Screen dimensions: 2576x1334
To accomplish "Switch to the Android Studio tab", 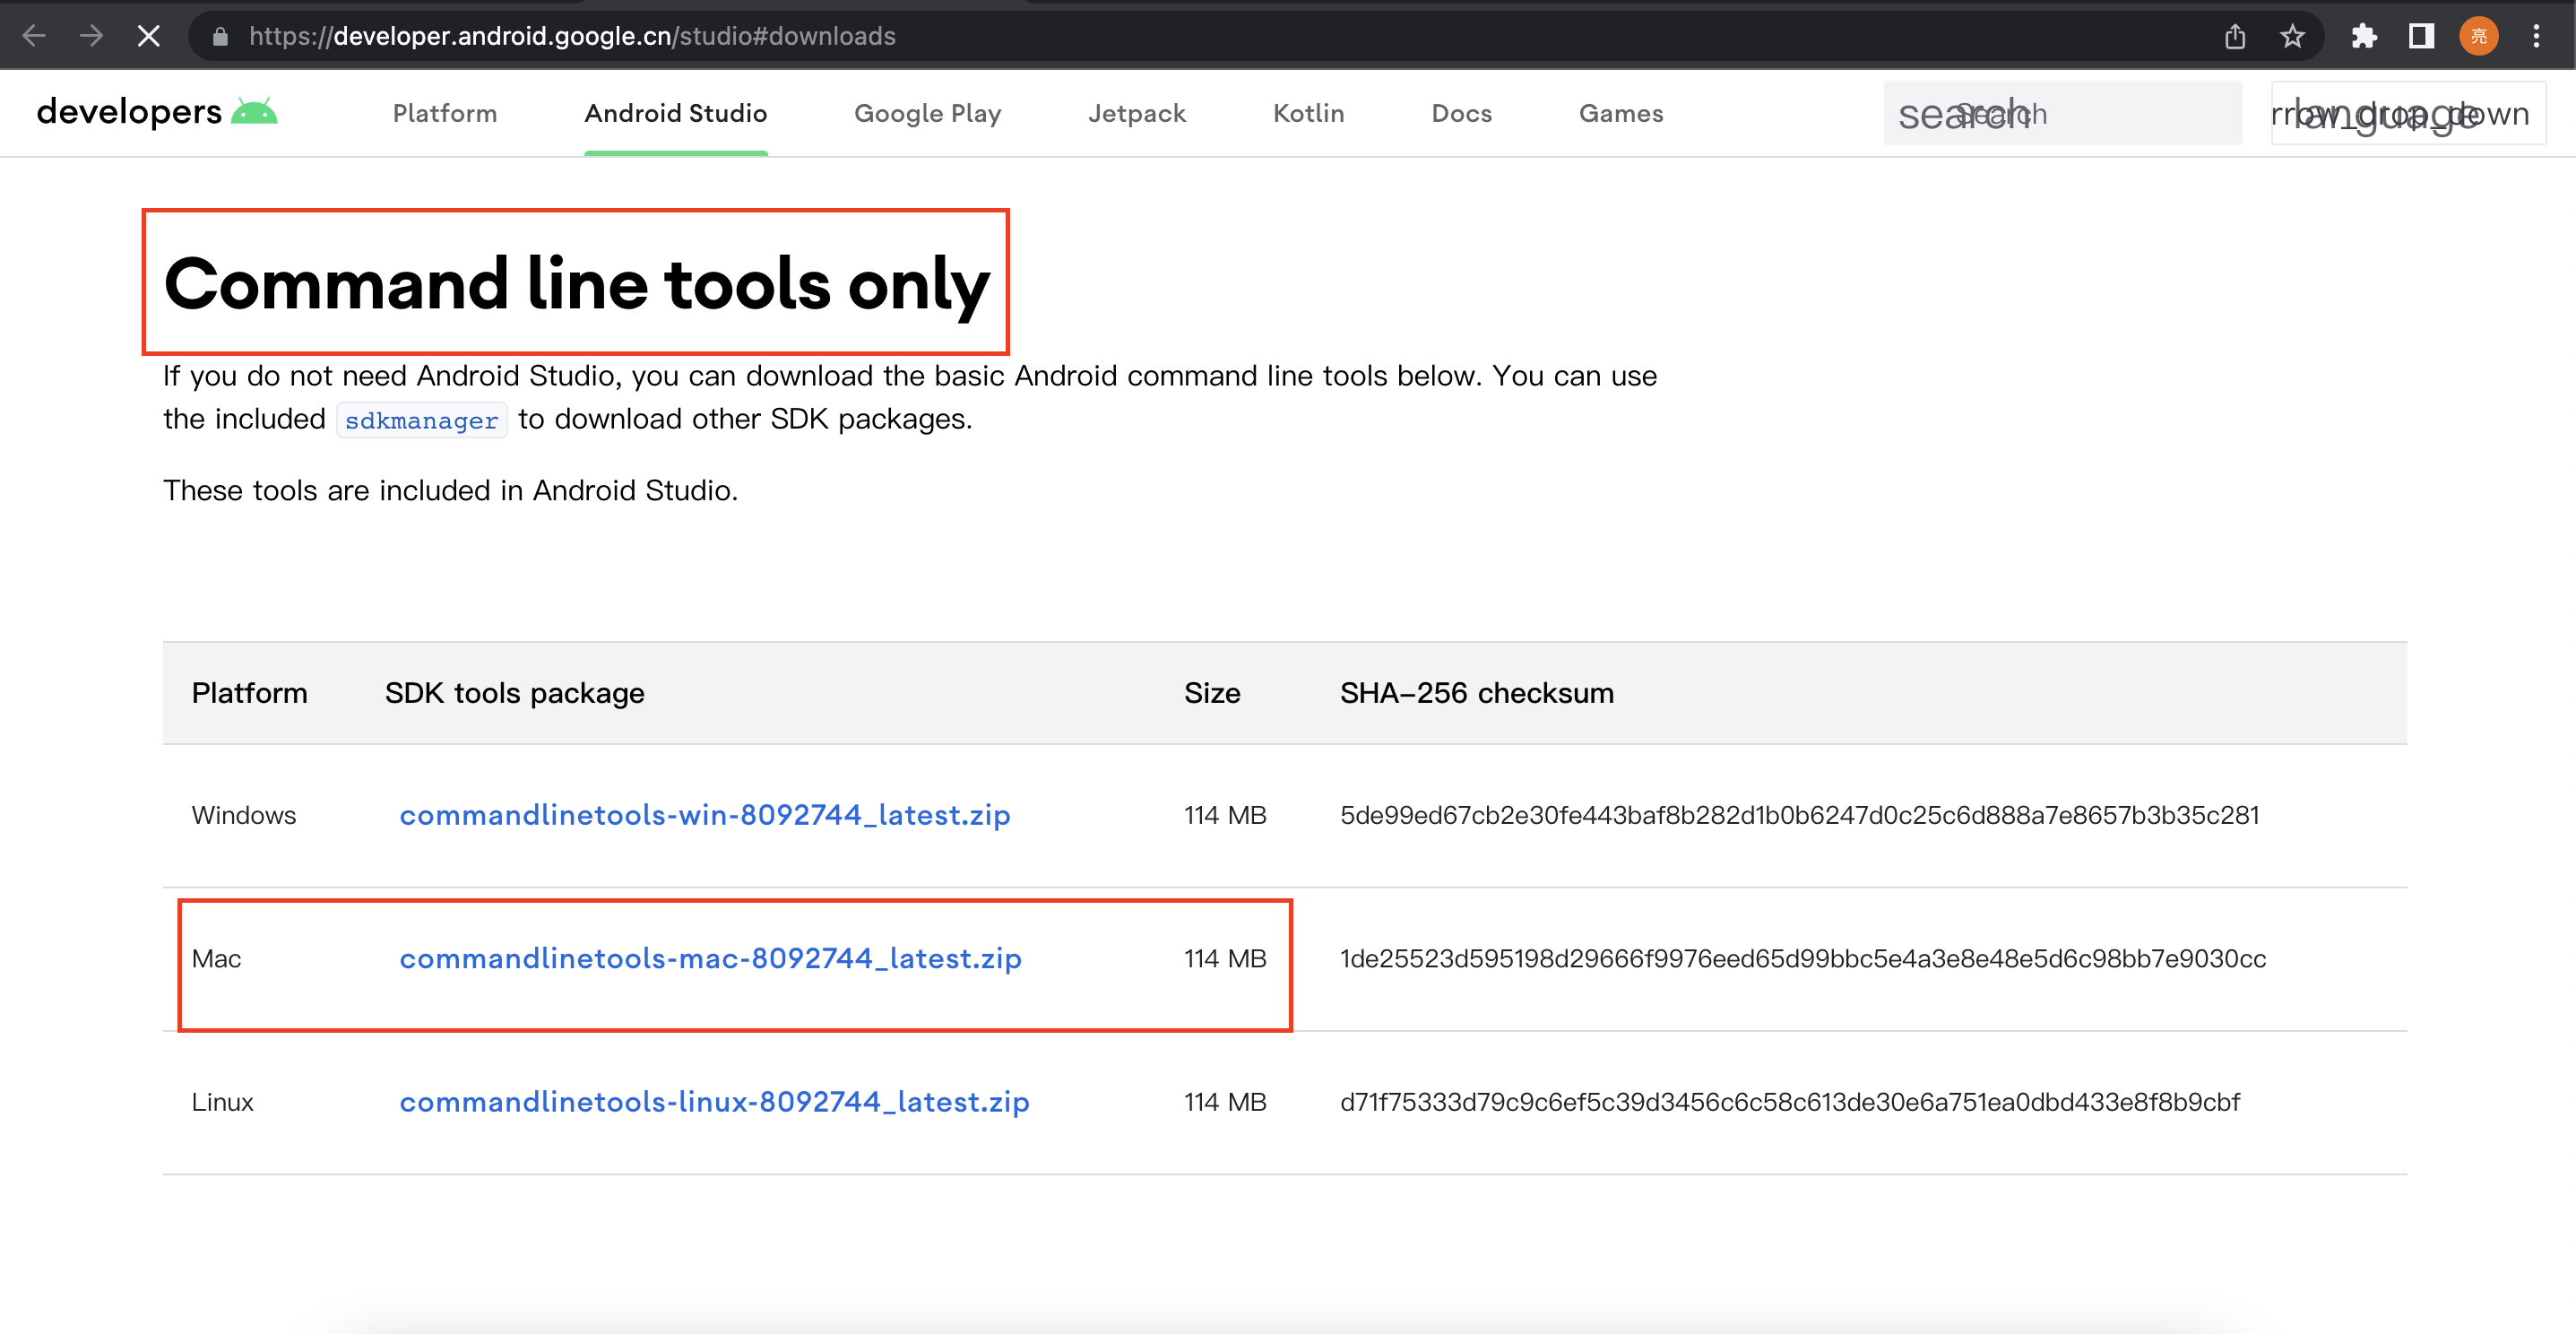I will coord(675,113).
